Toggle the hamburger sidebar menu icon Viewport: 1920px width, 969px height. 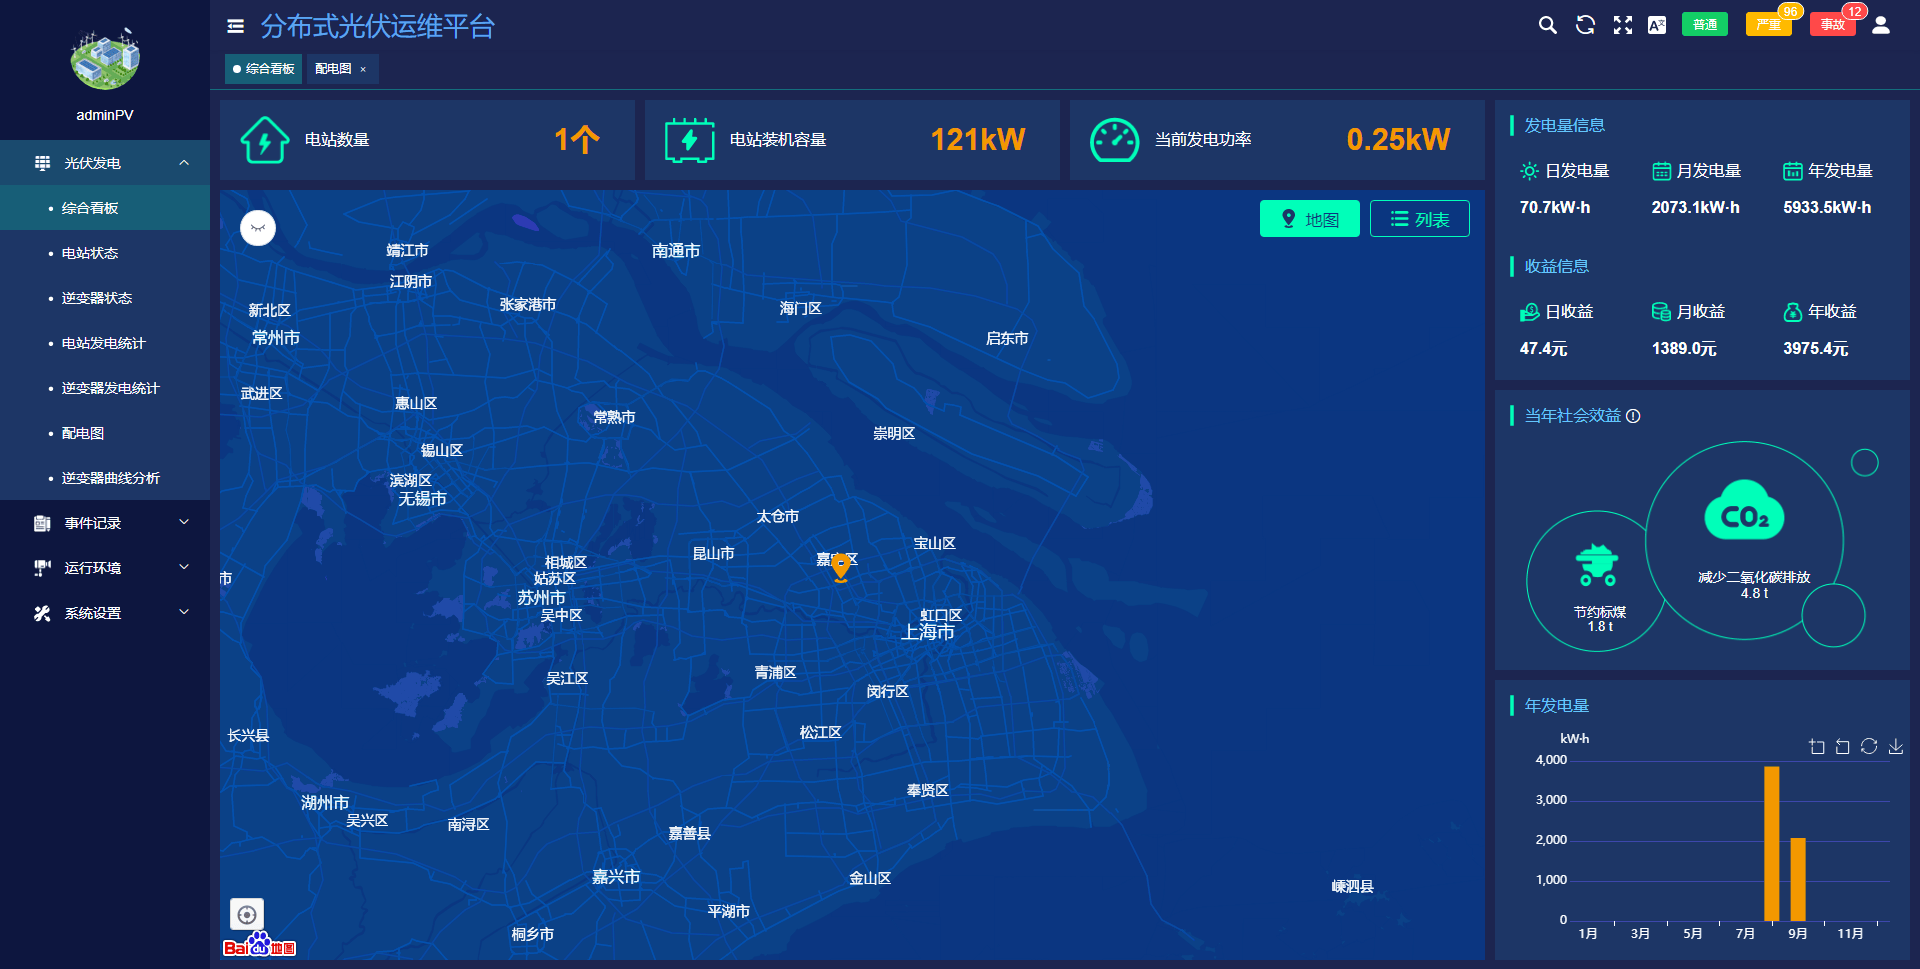236,27
